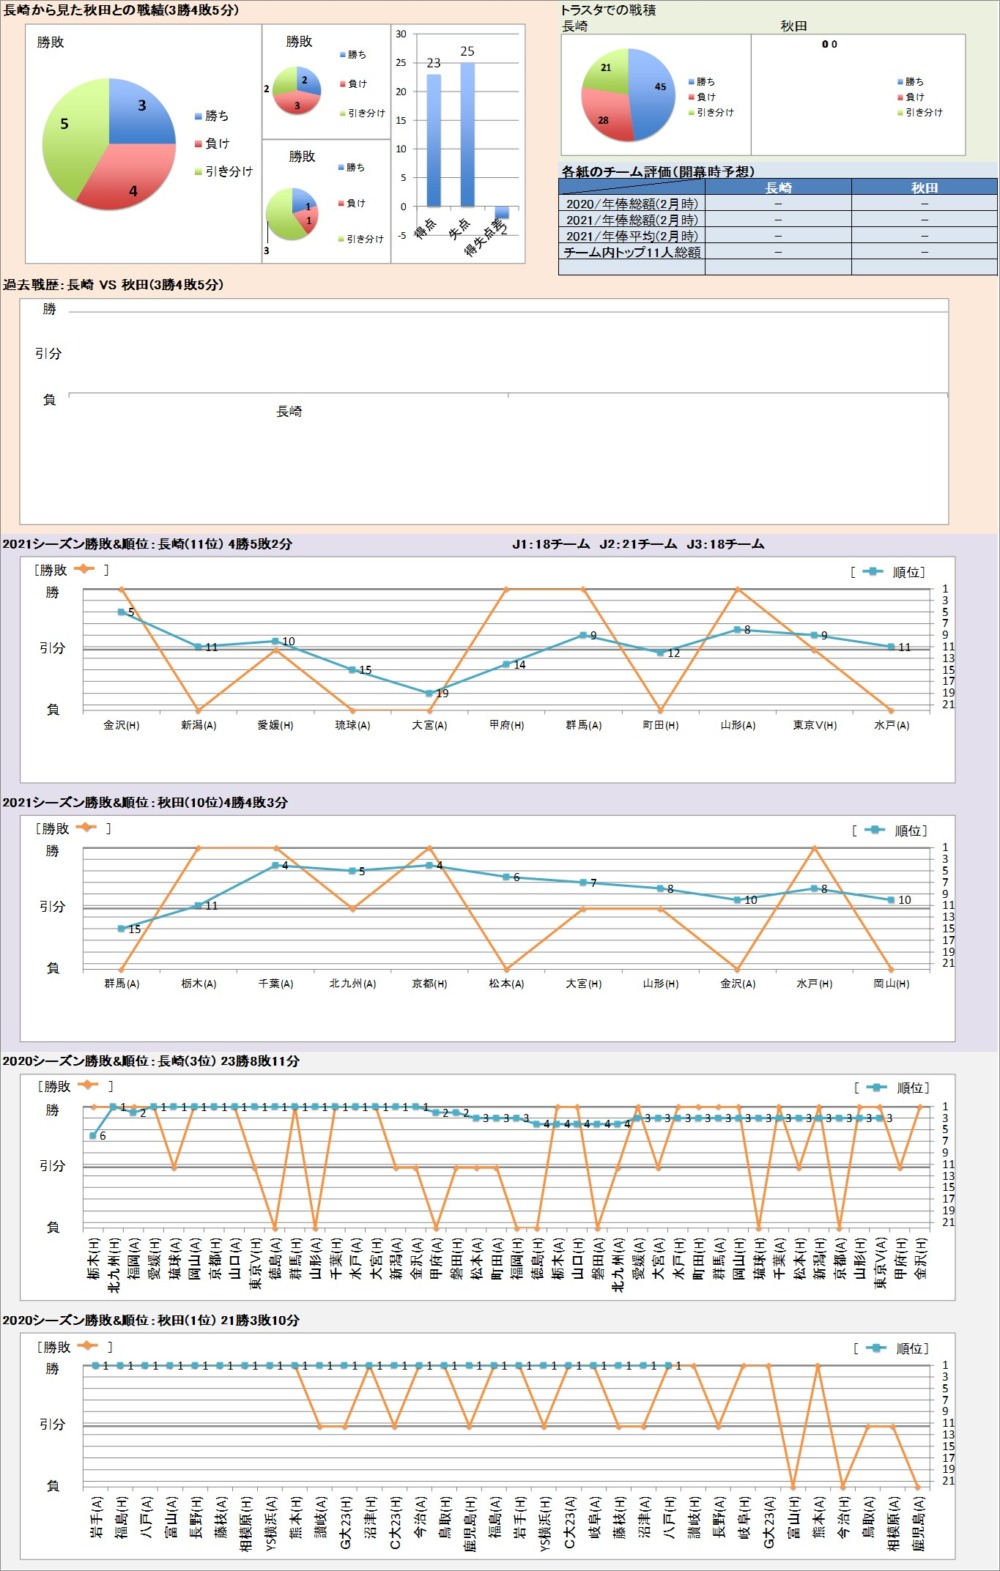The width and height of the screenshot is (1000, 1571).
Task: Select the 失点 bar showing 25
Action: point(467,135)
